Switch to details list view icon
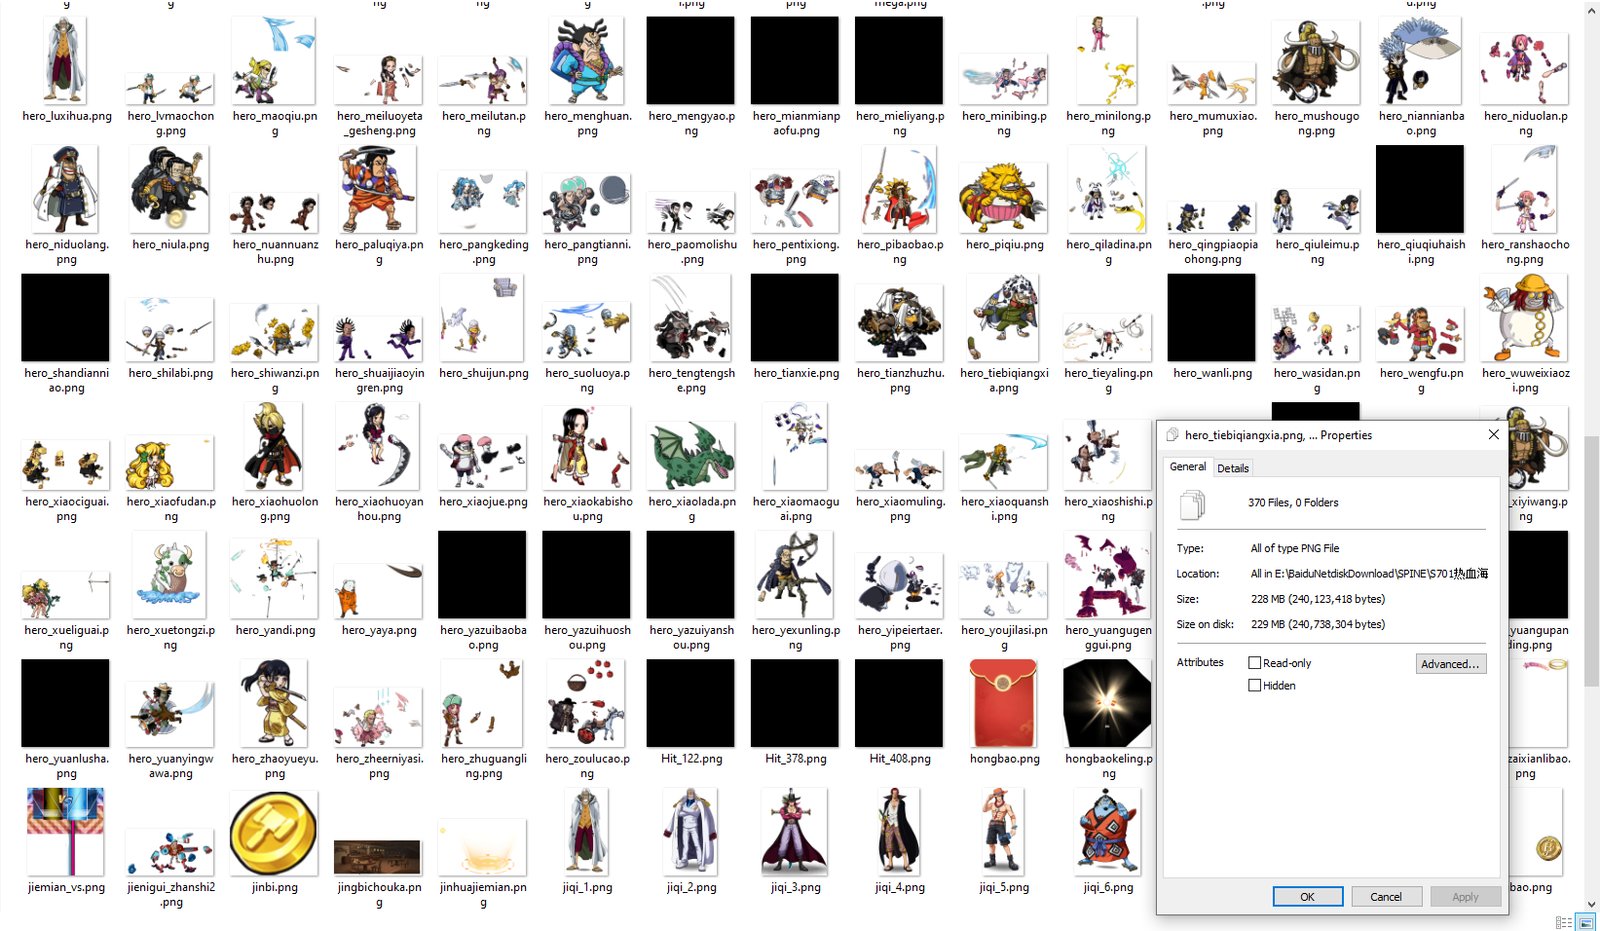 click(1564, 922)
